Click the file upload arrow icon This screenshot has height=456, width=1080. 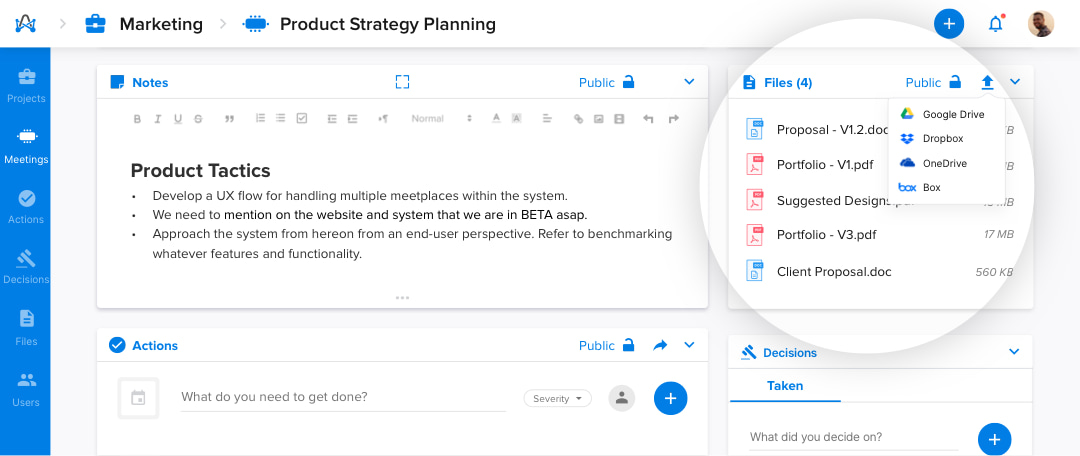pyautogui.click(x=988, y=83)
